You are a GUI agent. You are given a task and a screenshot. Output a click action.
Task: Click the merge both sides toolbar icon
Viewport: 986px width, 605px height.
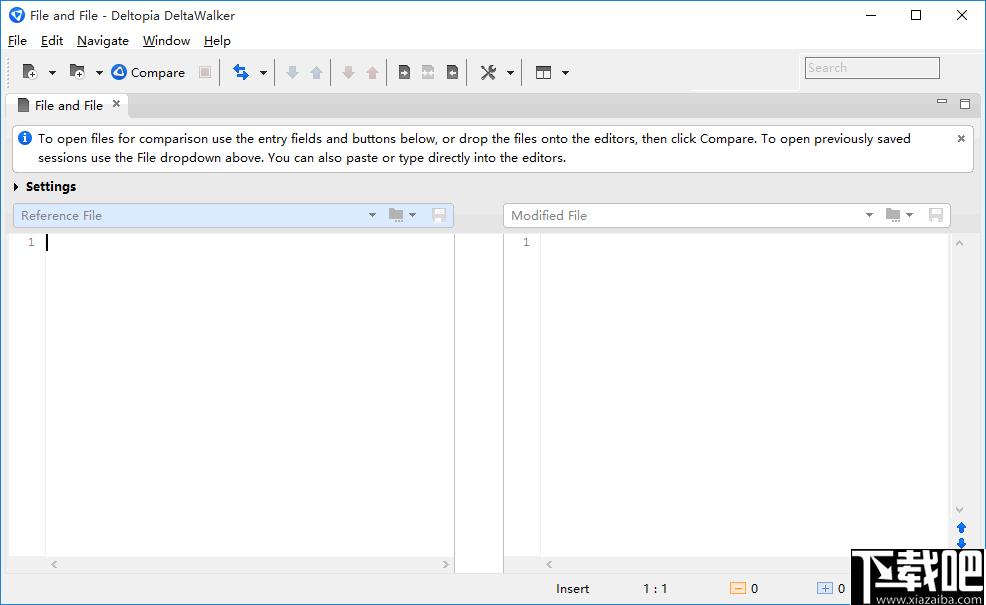pyautogui.click(x=428, y=72)
